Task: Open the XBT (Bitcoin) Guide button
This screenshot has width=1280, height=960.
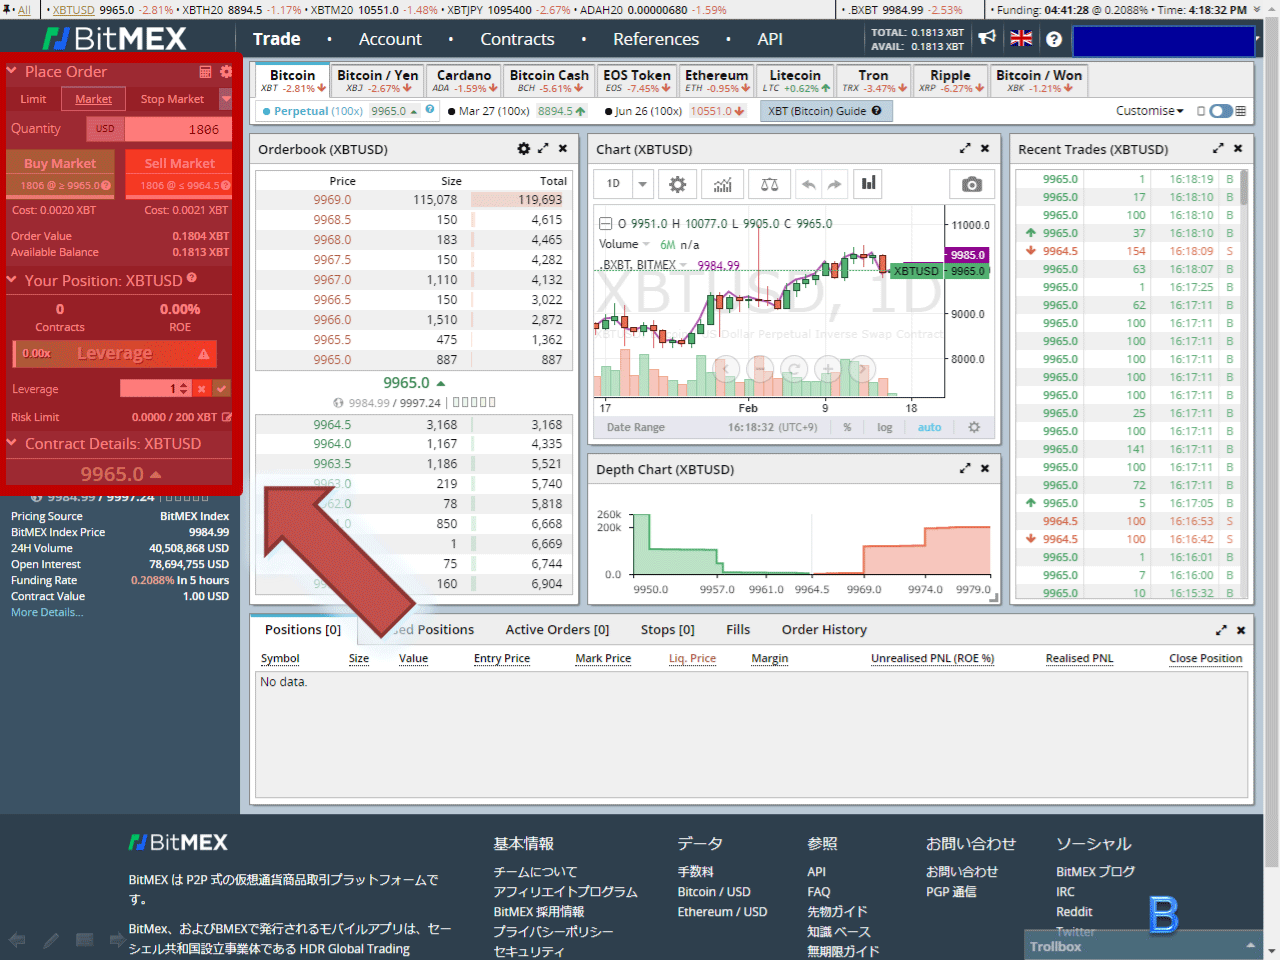Action: click(824, 111)
